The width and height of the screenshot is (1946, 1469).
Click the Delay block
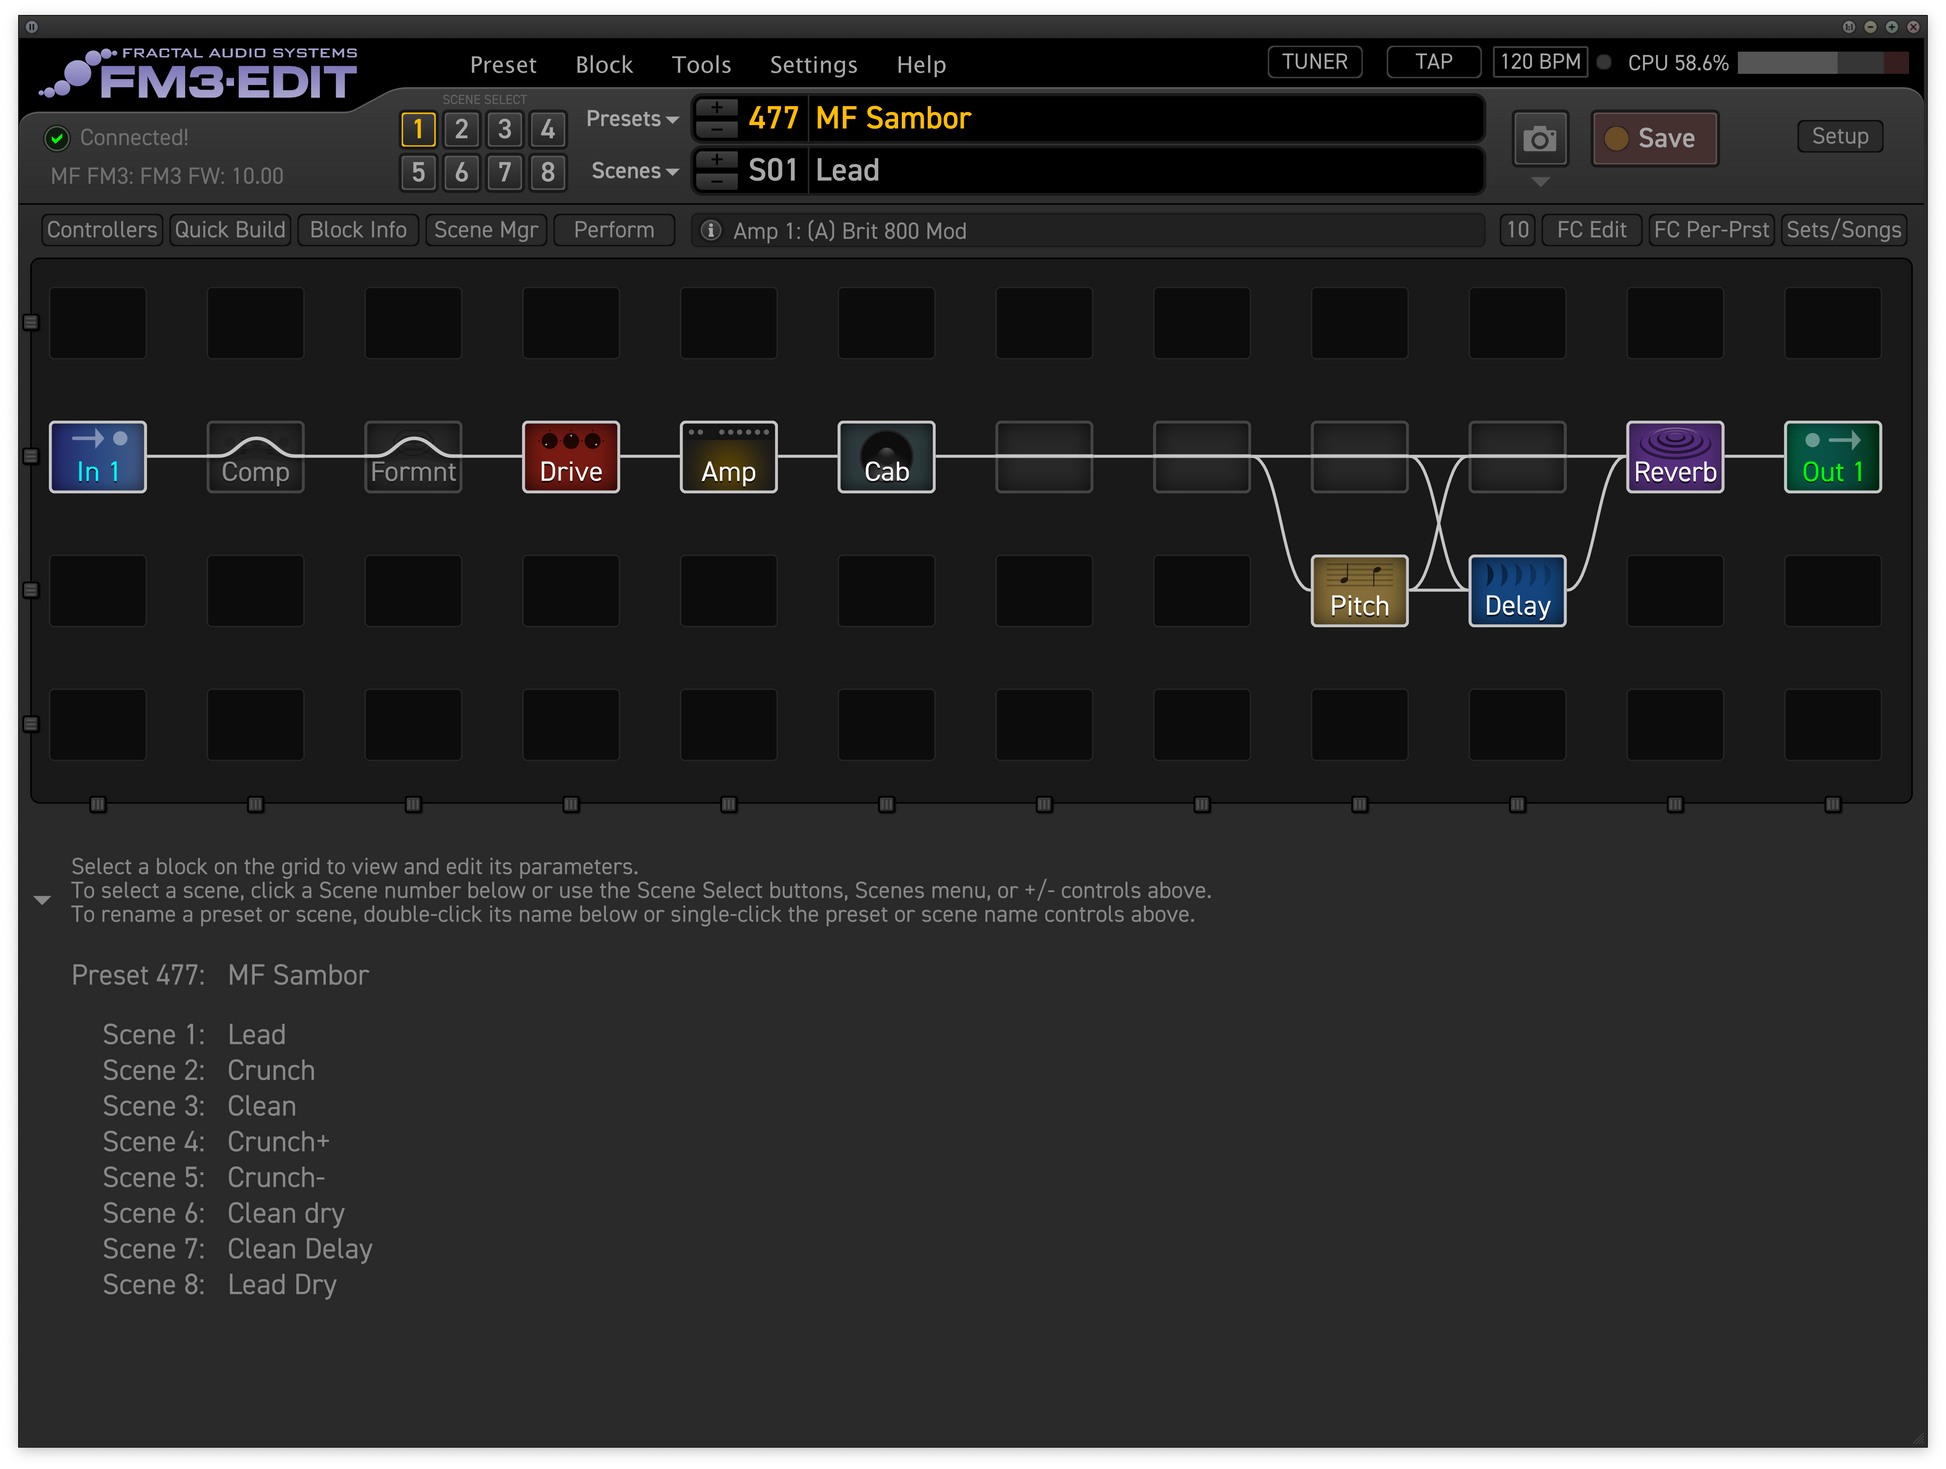(x=1516, y=591)
